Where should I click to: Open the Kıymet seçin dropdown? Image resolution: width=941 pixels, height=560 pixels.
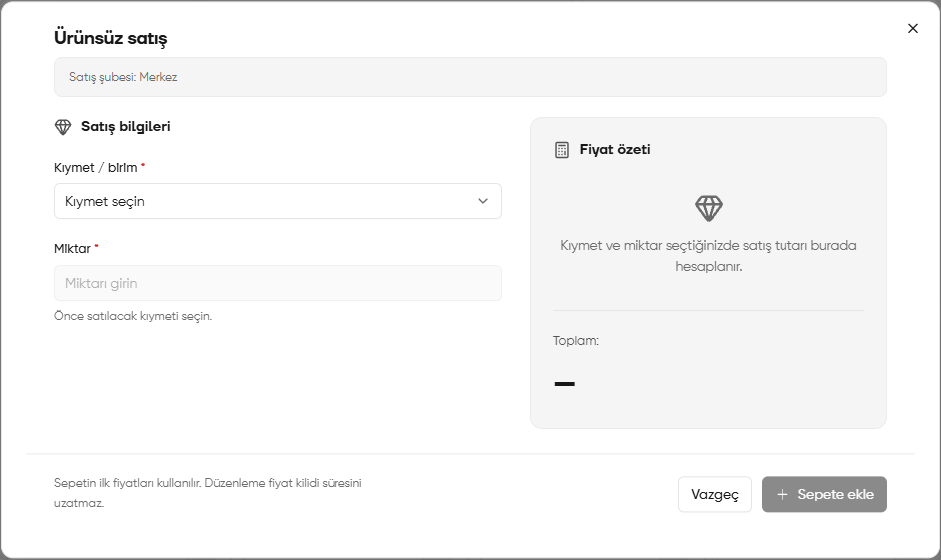[278, 201]
